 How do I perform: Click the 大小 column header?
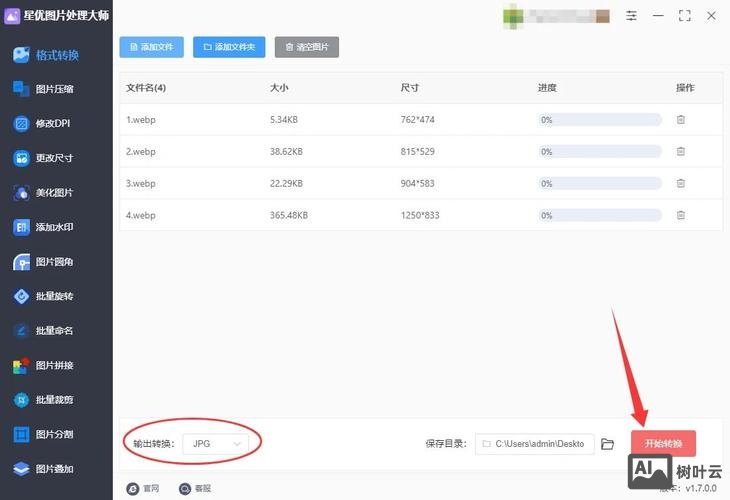tap(279, 88)
